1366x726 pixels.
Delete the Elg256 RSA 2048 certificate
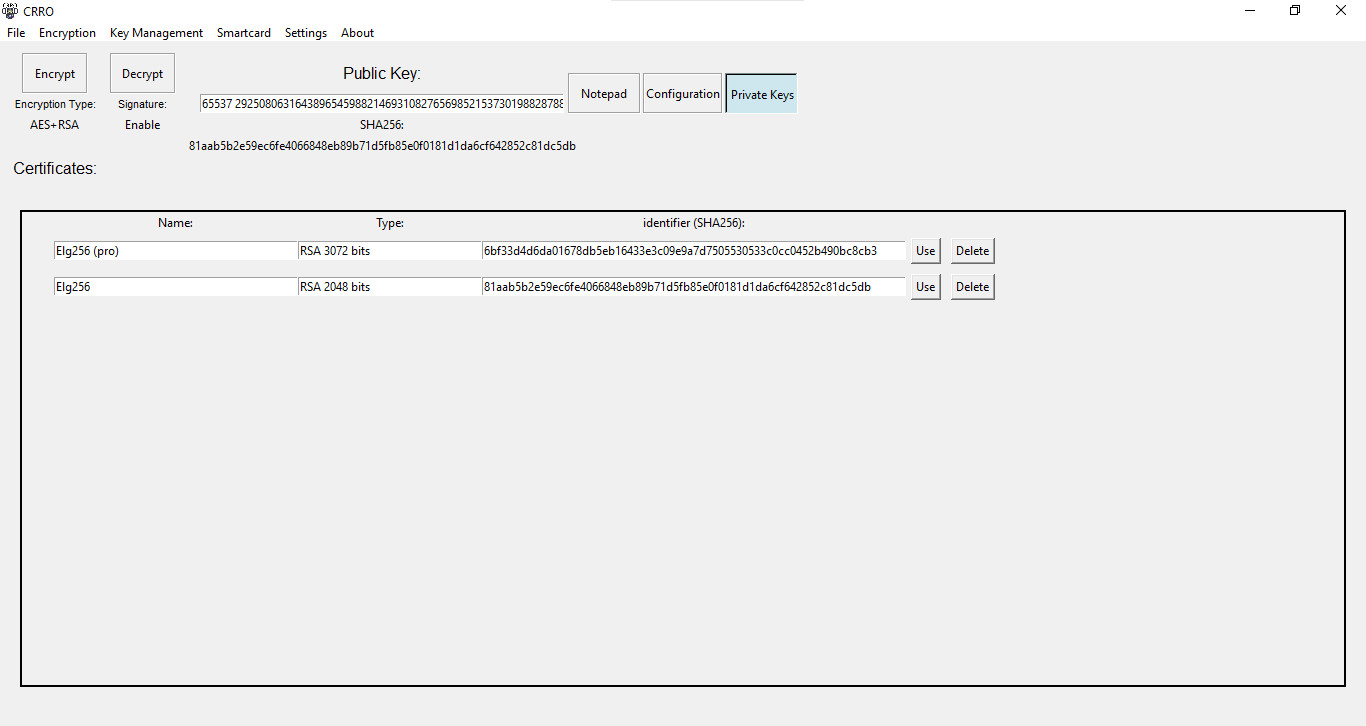[x=972, y=287]
